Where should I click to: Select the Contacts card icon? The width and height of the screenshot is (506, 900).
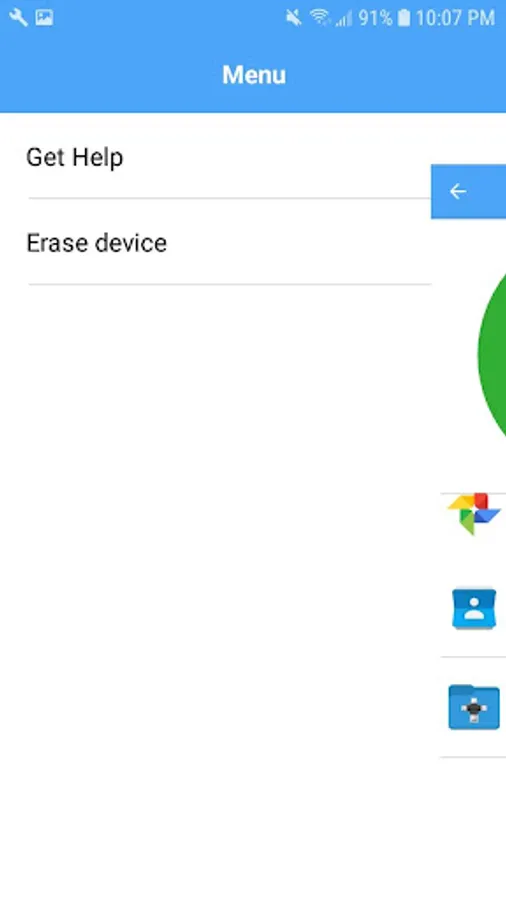click(474, 609)
